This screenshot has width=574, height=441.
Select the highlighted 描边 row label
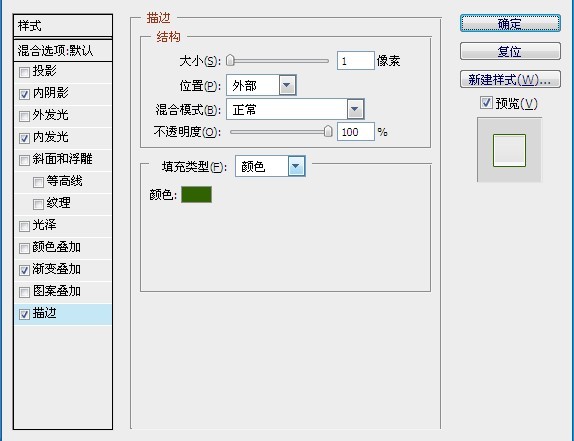click(44, 313)
